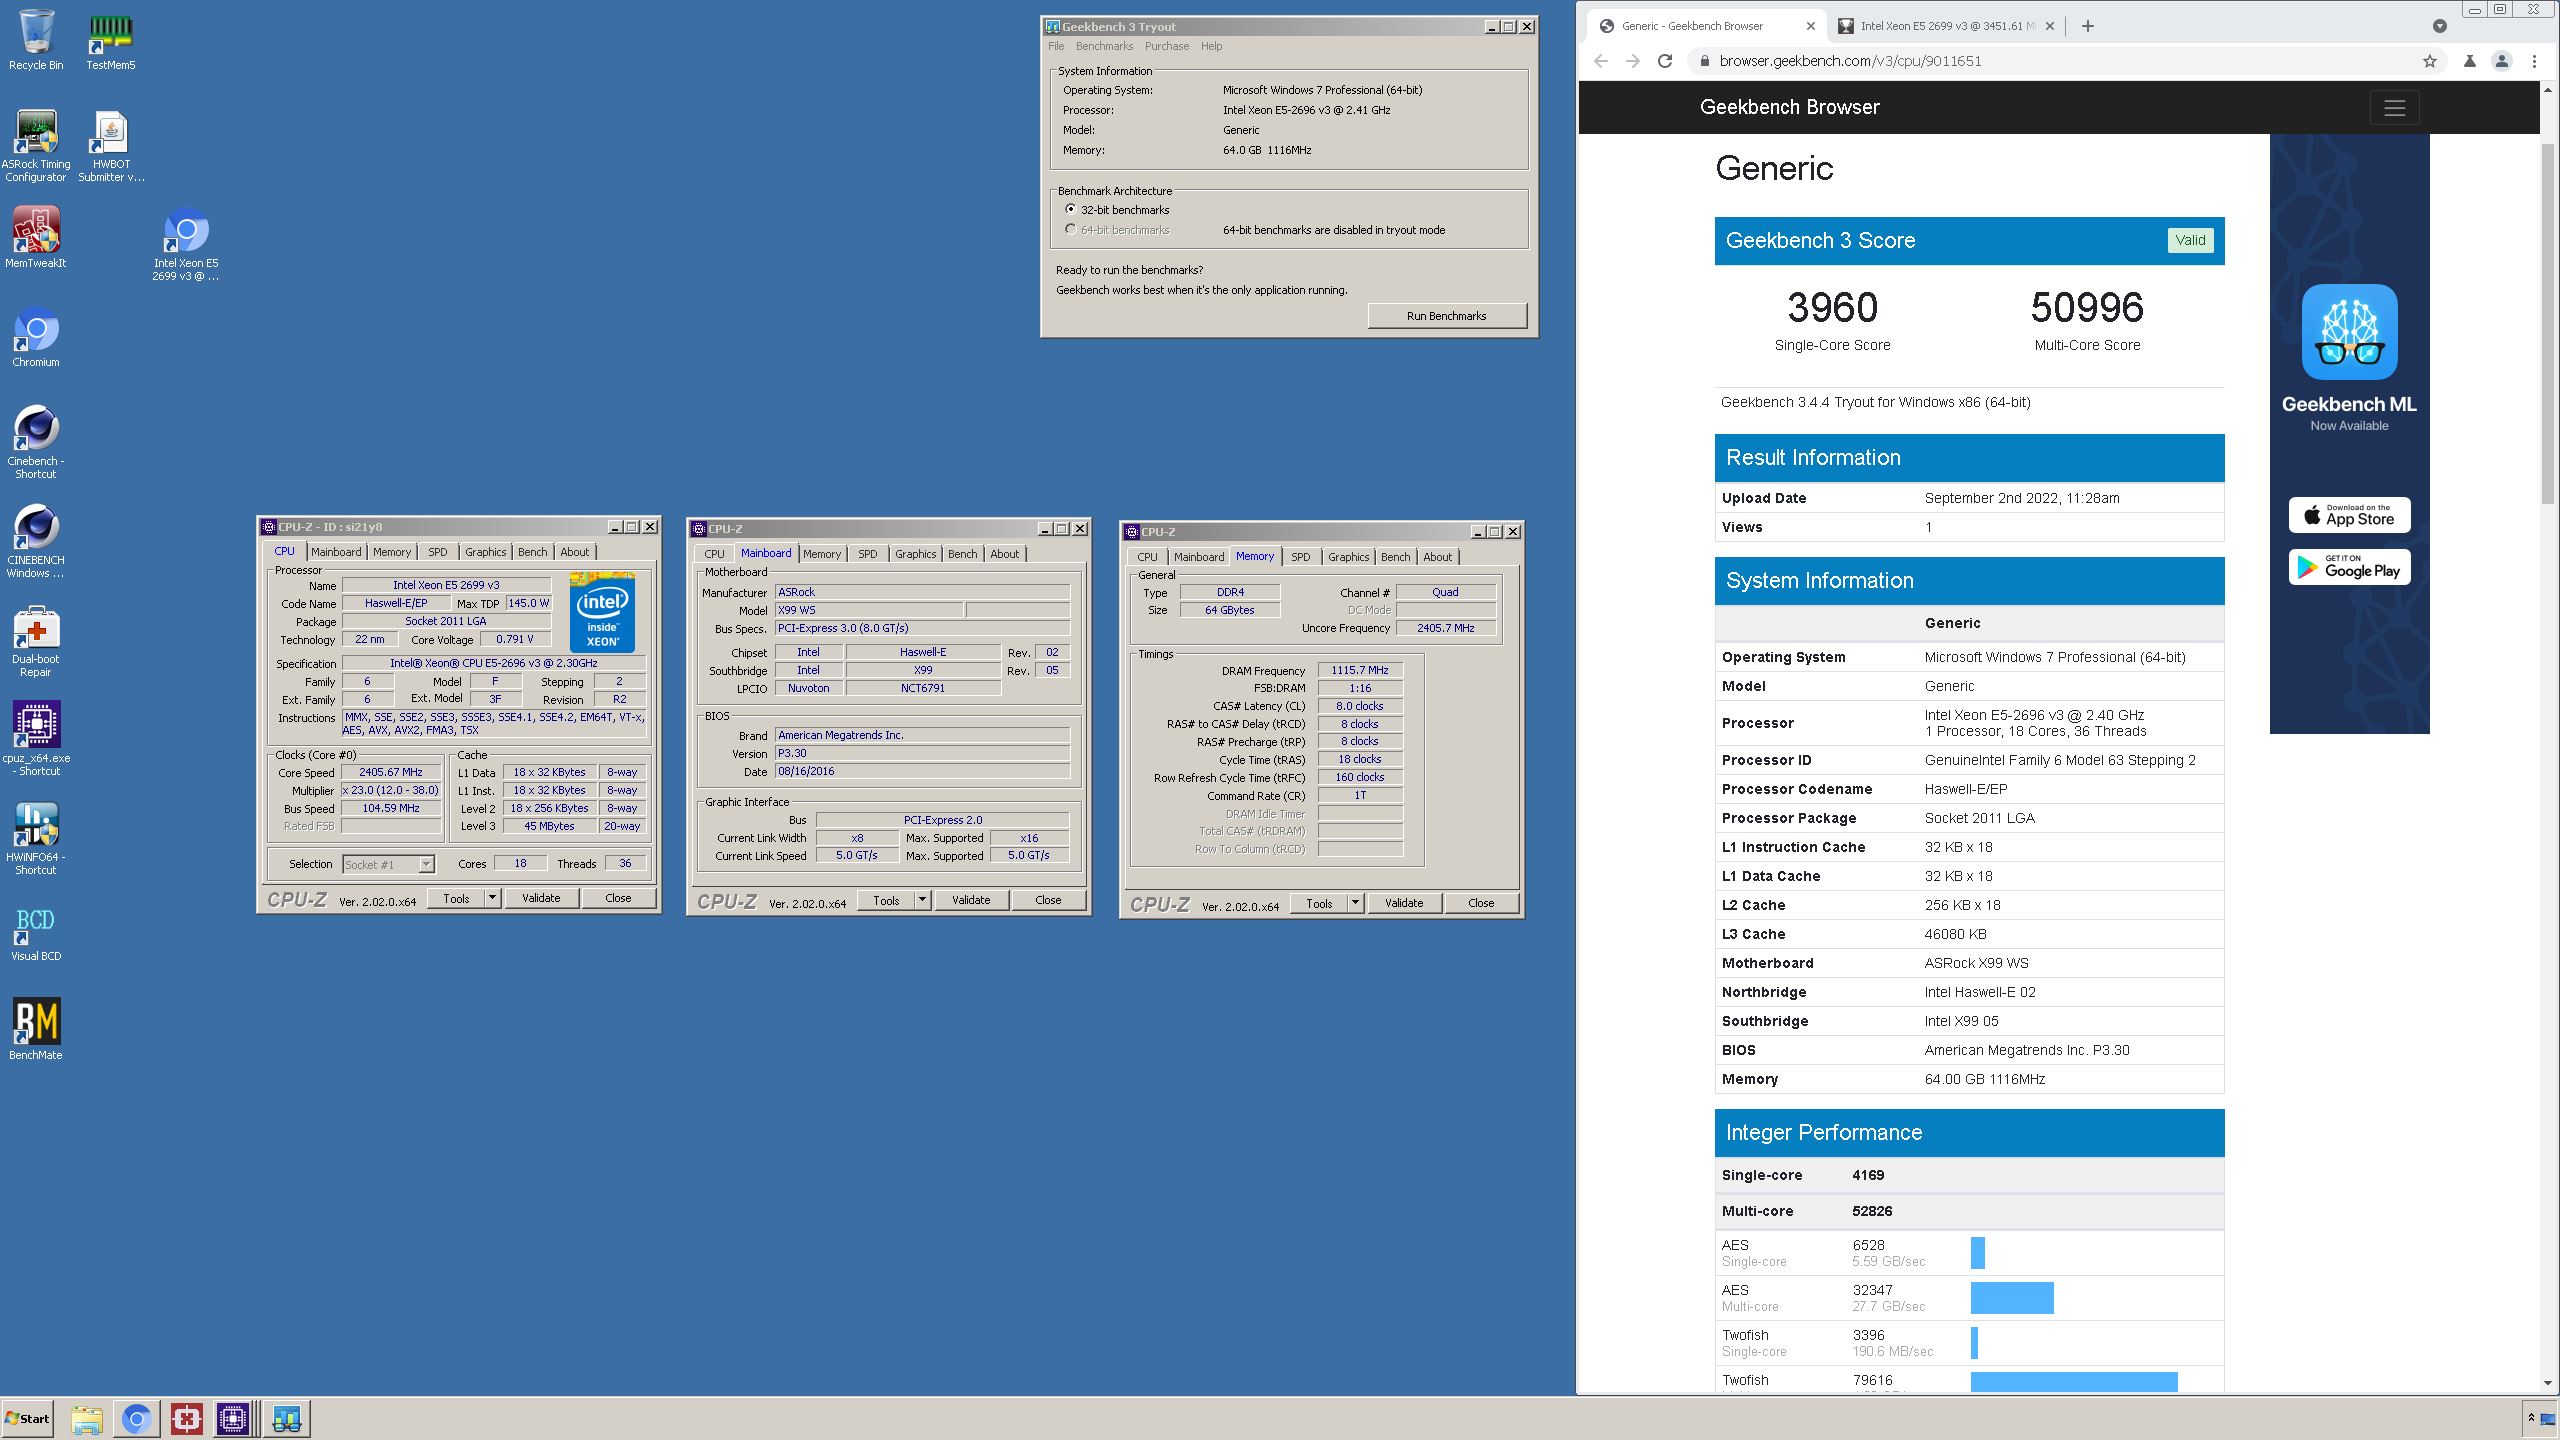This screenshot has height=1440, width=2560.
Task: Open HWBOT Submitter desktop icon
Action: (x=111, y=146)
